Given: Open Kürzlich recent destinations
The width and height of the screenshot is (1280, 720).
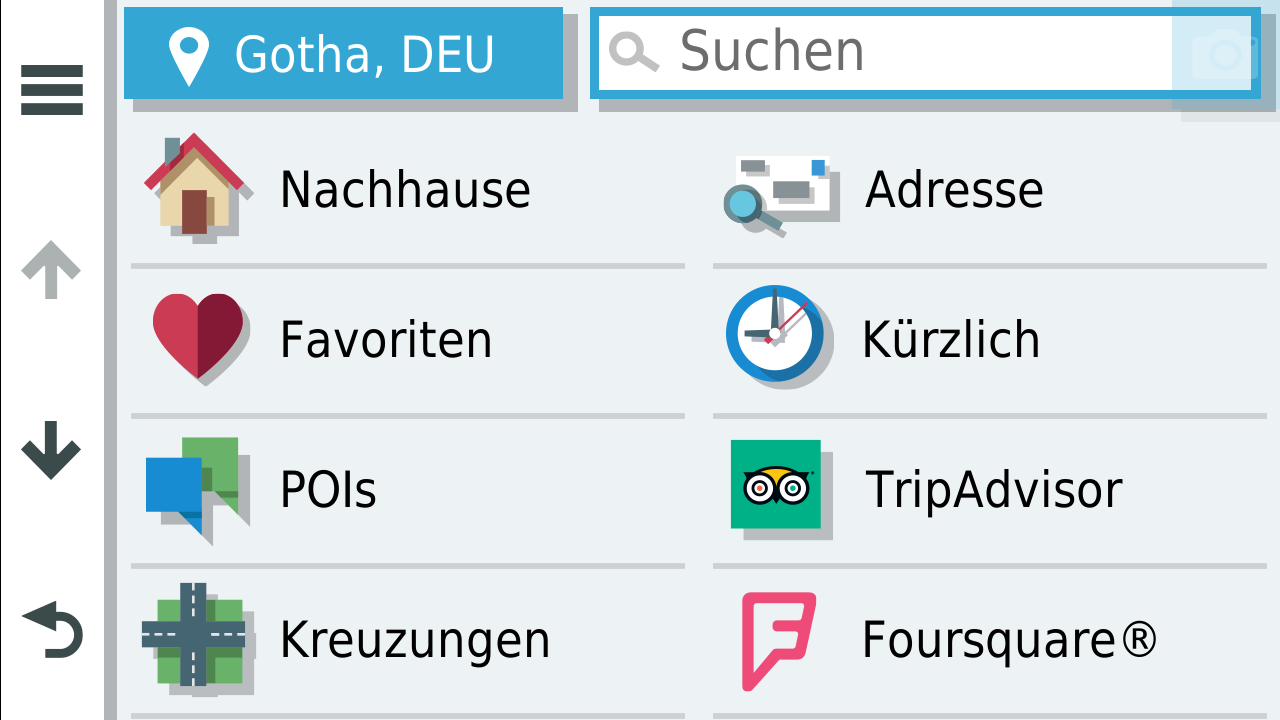Looking at the screenshot, I should 951,340.
